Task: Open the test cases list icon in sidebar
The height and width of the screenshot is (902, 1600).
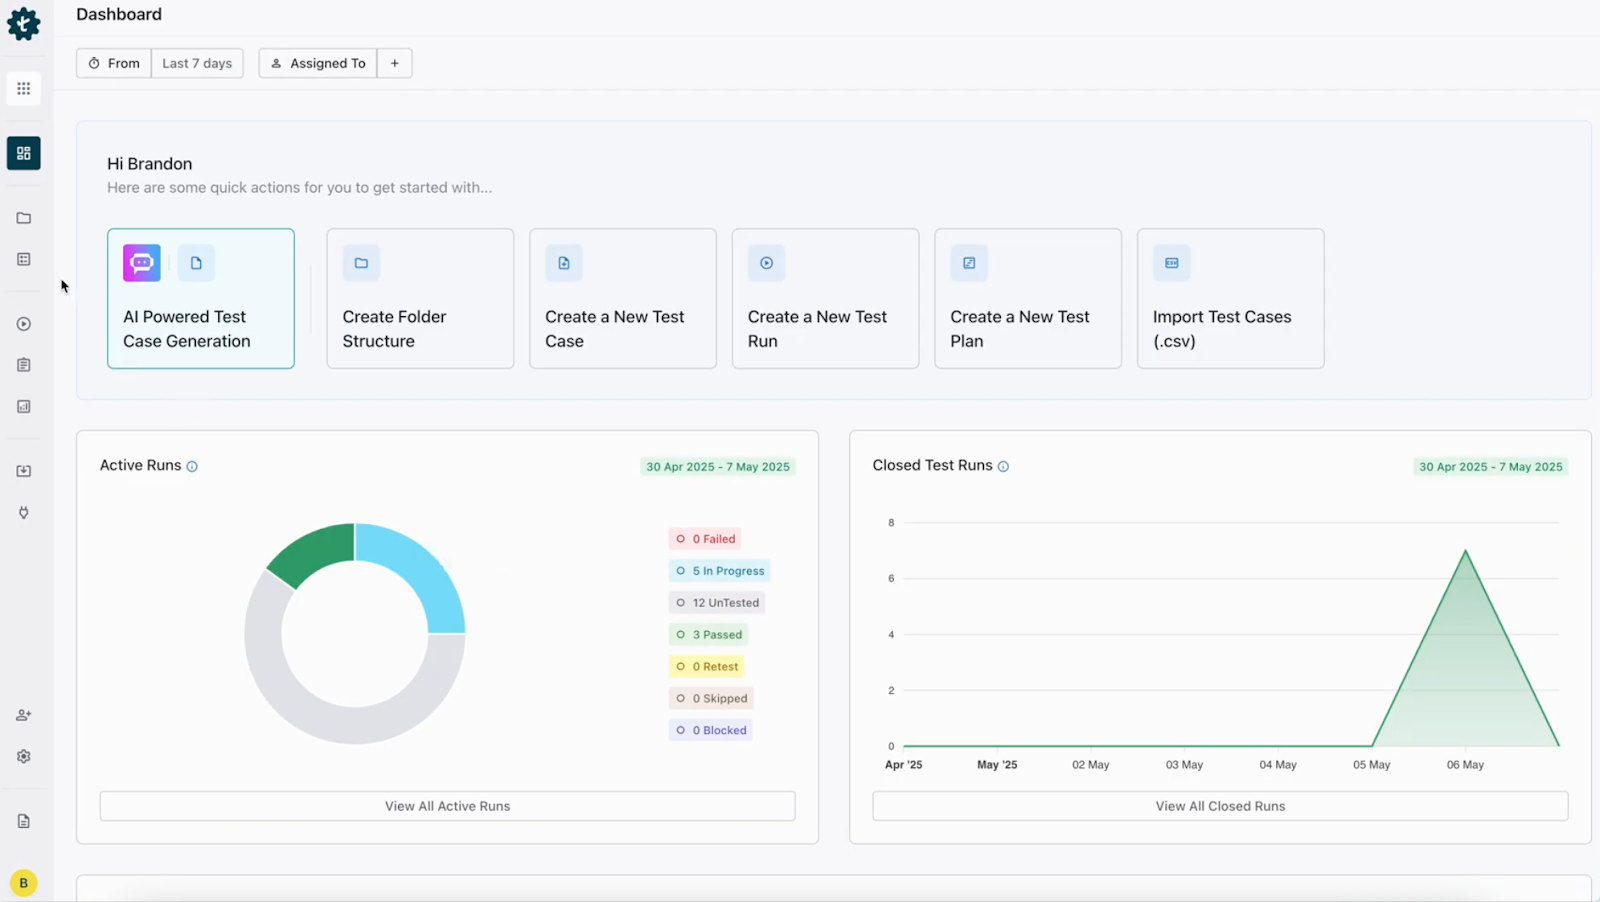Action: click(x=23, y=259)
